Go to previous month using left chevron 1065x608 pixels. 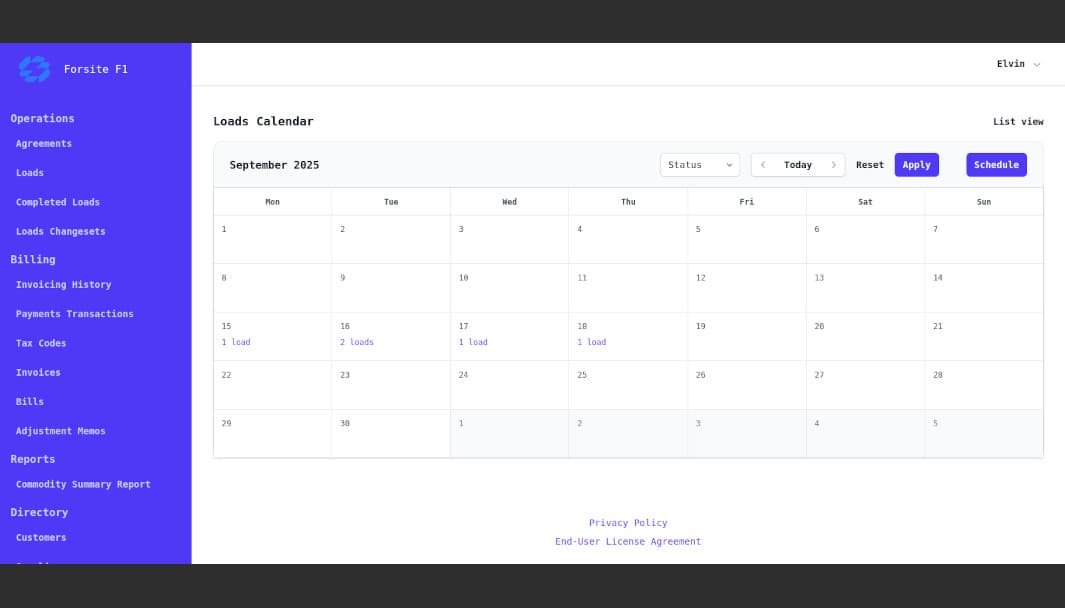point(763,165)
